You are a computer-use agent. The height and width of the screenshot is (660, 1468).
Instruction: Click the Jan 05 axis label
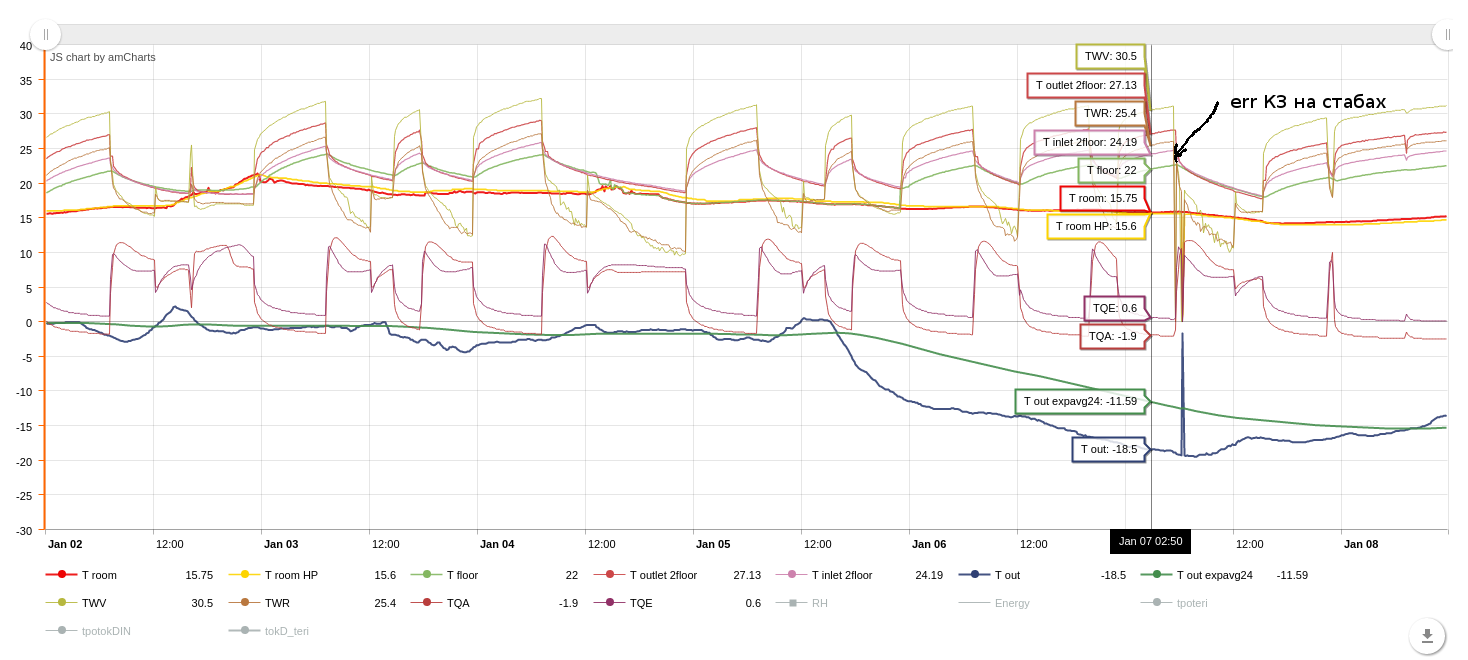click(713, 544)
